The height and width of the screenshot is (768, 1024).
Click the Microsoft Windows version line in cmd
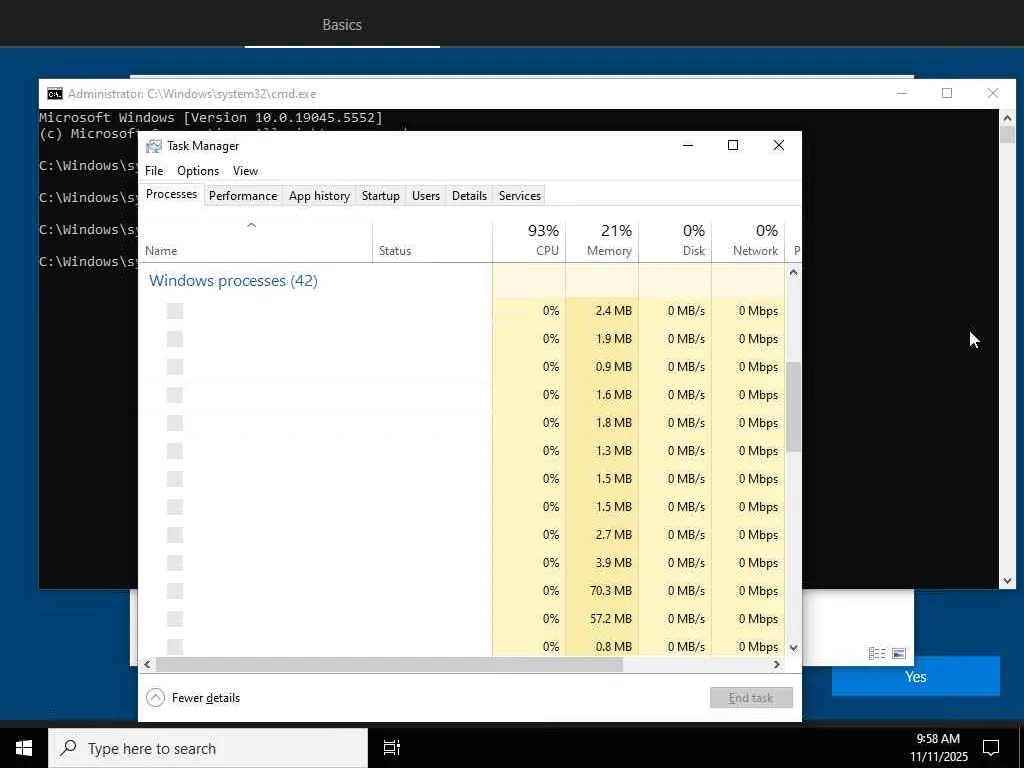[x=211, y=118]
